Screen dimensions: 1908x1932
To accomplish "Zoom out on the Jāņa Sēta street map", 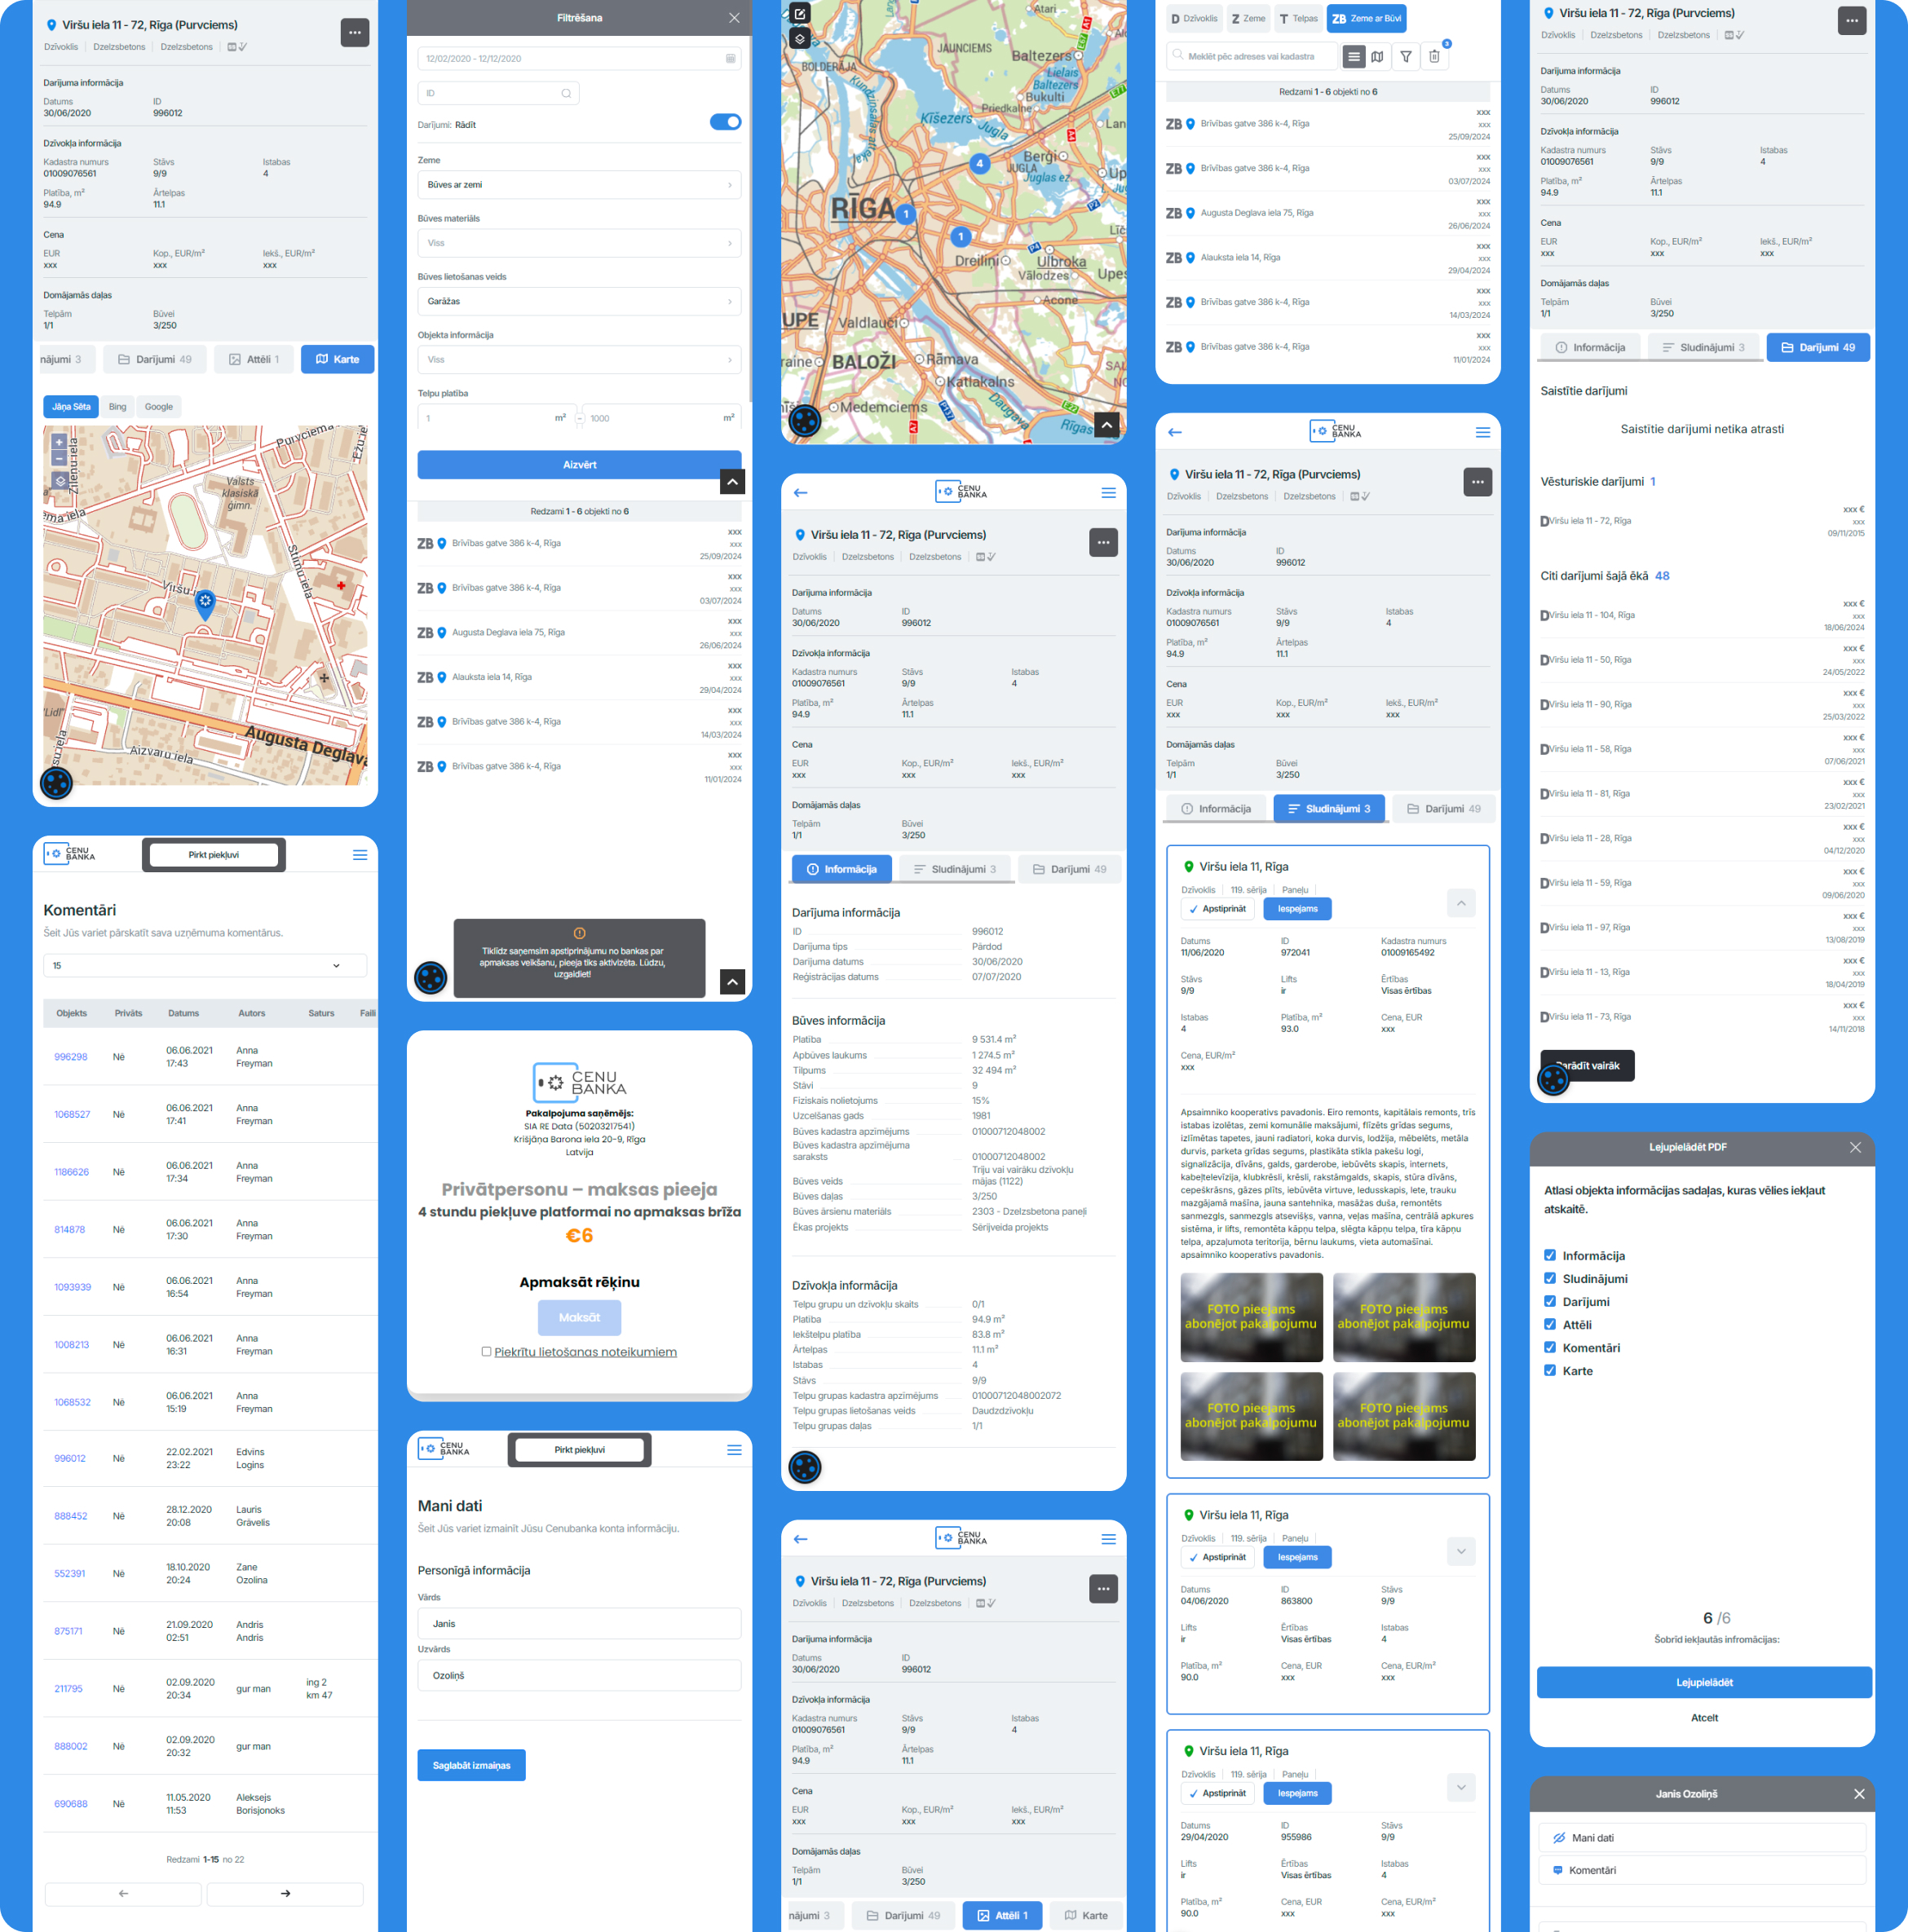I will (x=59, y=458).
